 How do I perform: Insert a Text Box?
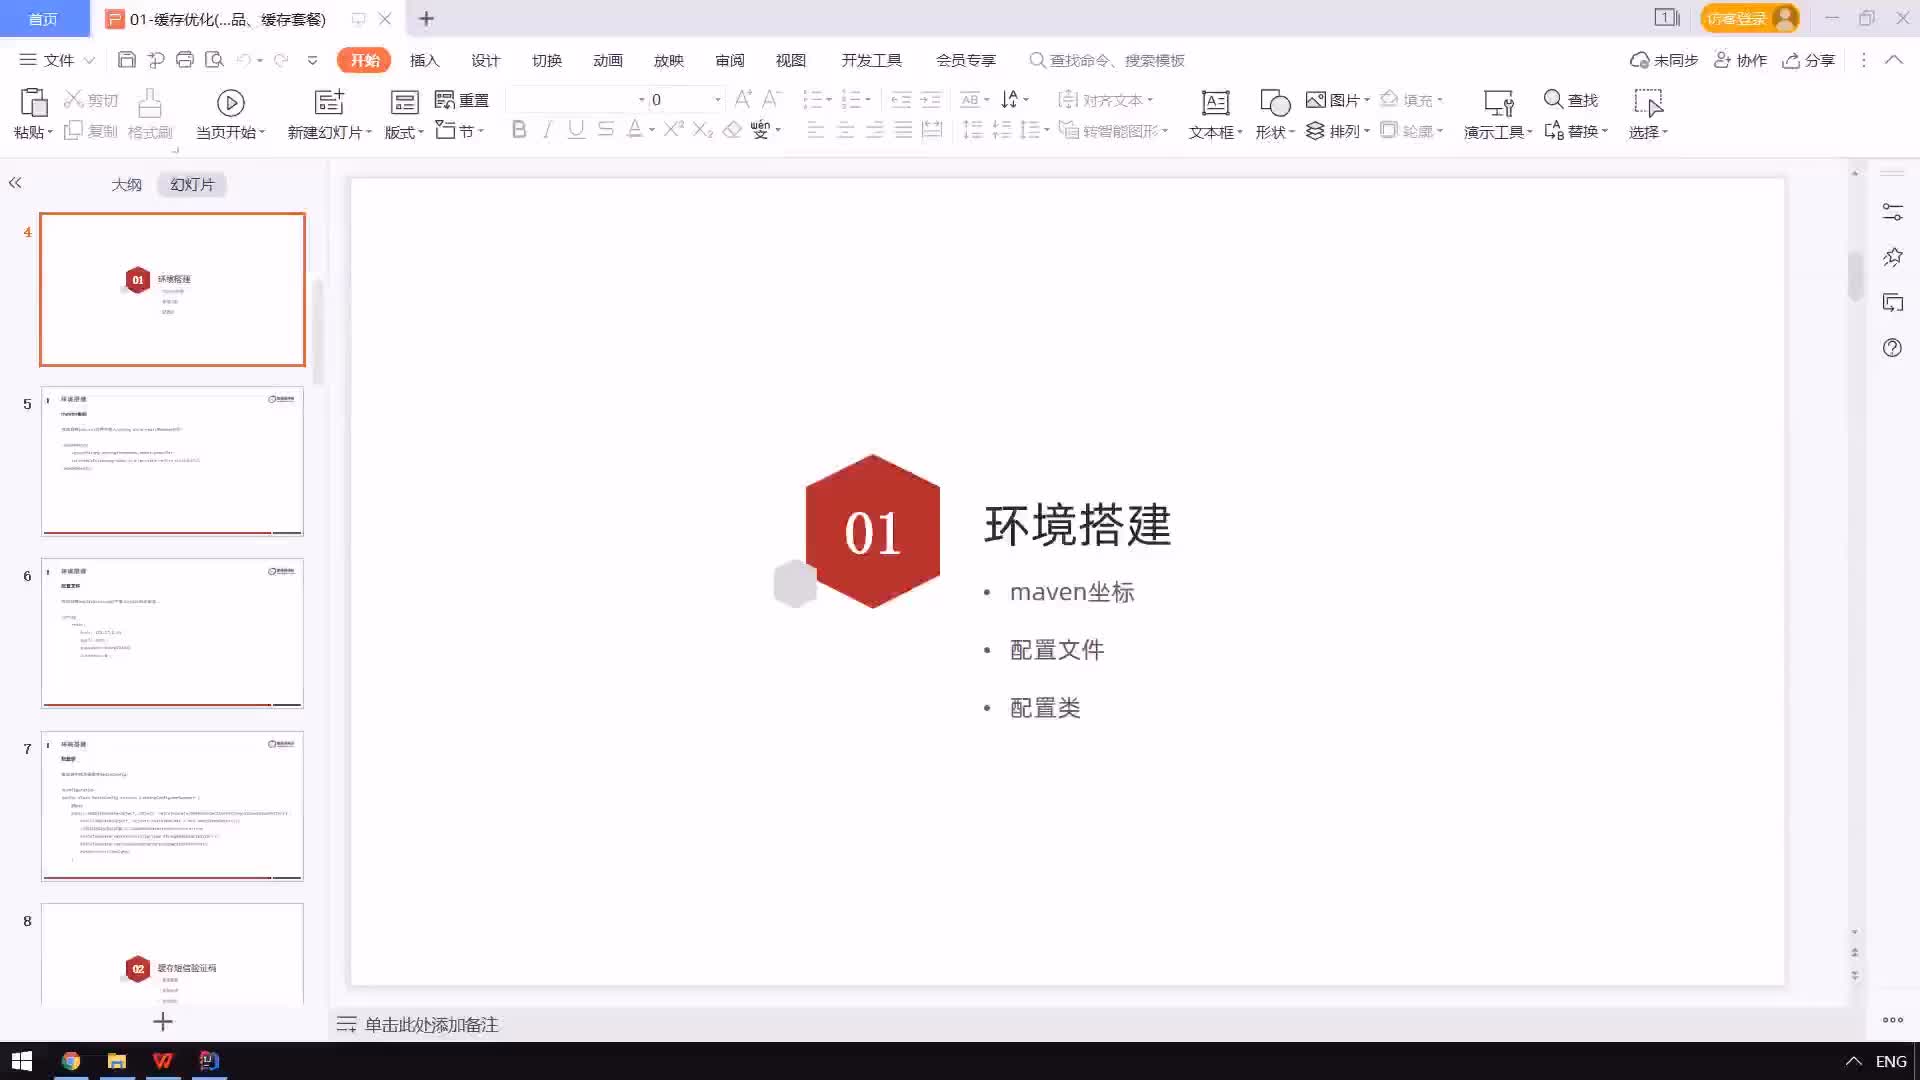(1215, 114)
